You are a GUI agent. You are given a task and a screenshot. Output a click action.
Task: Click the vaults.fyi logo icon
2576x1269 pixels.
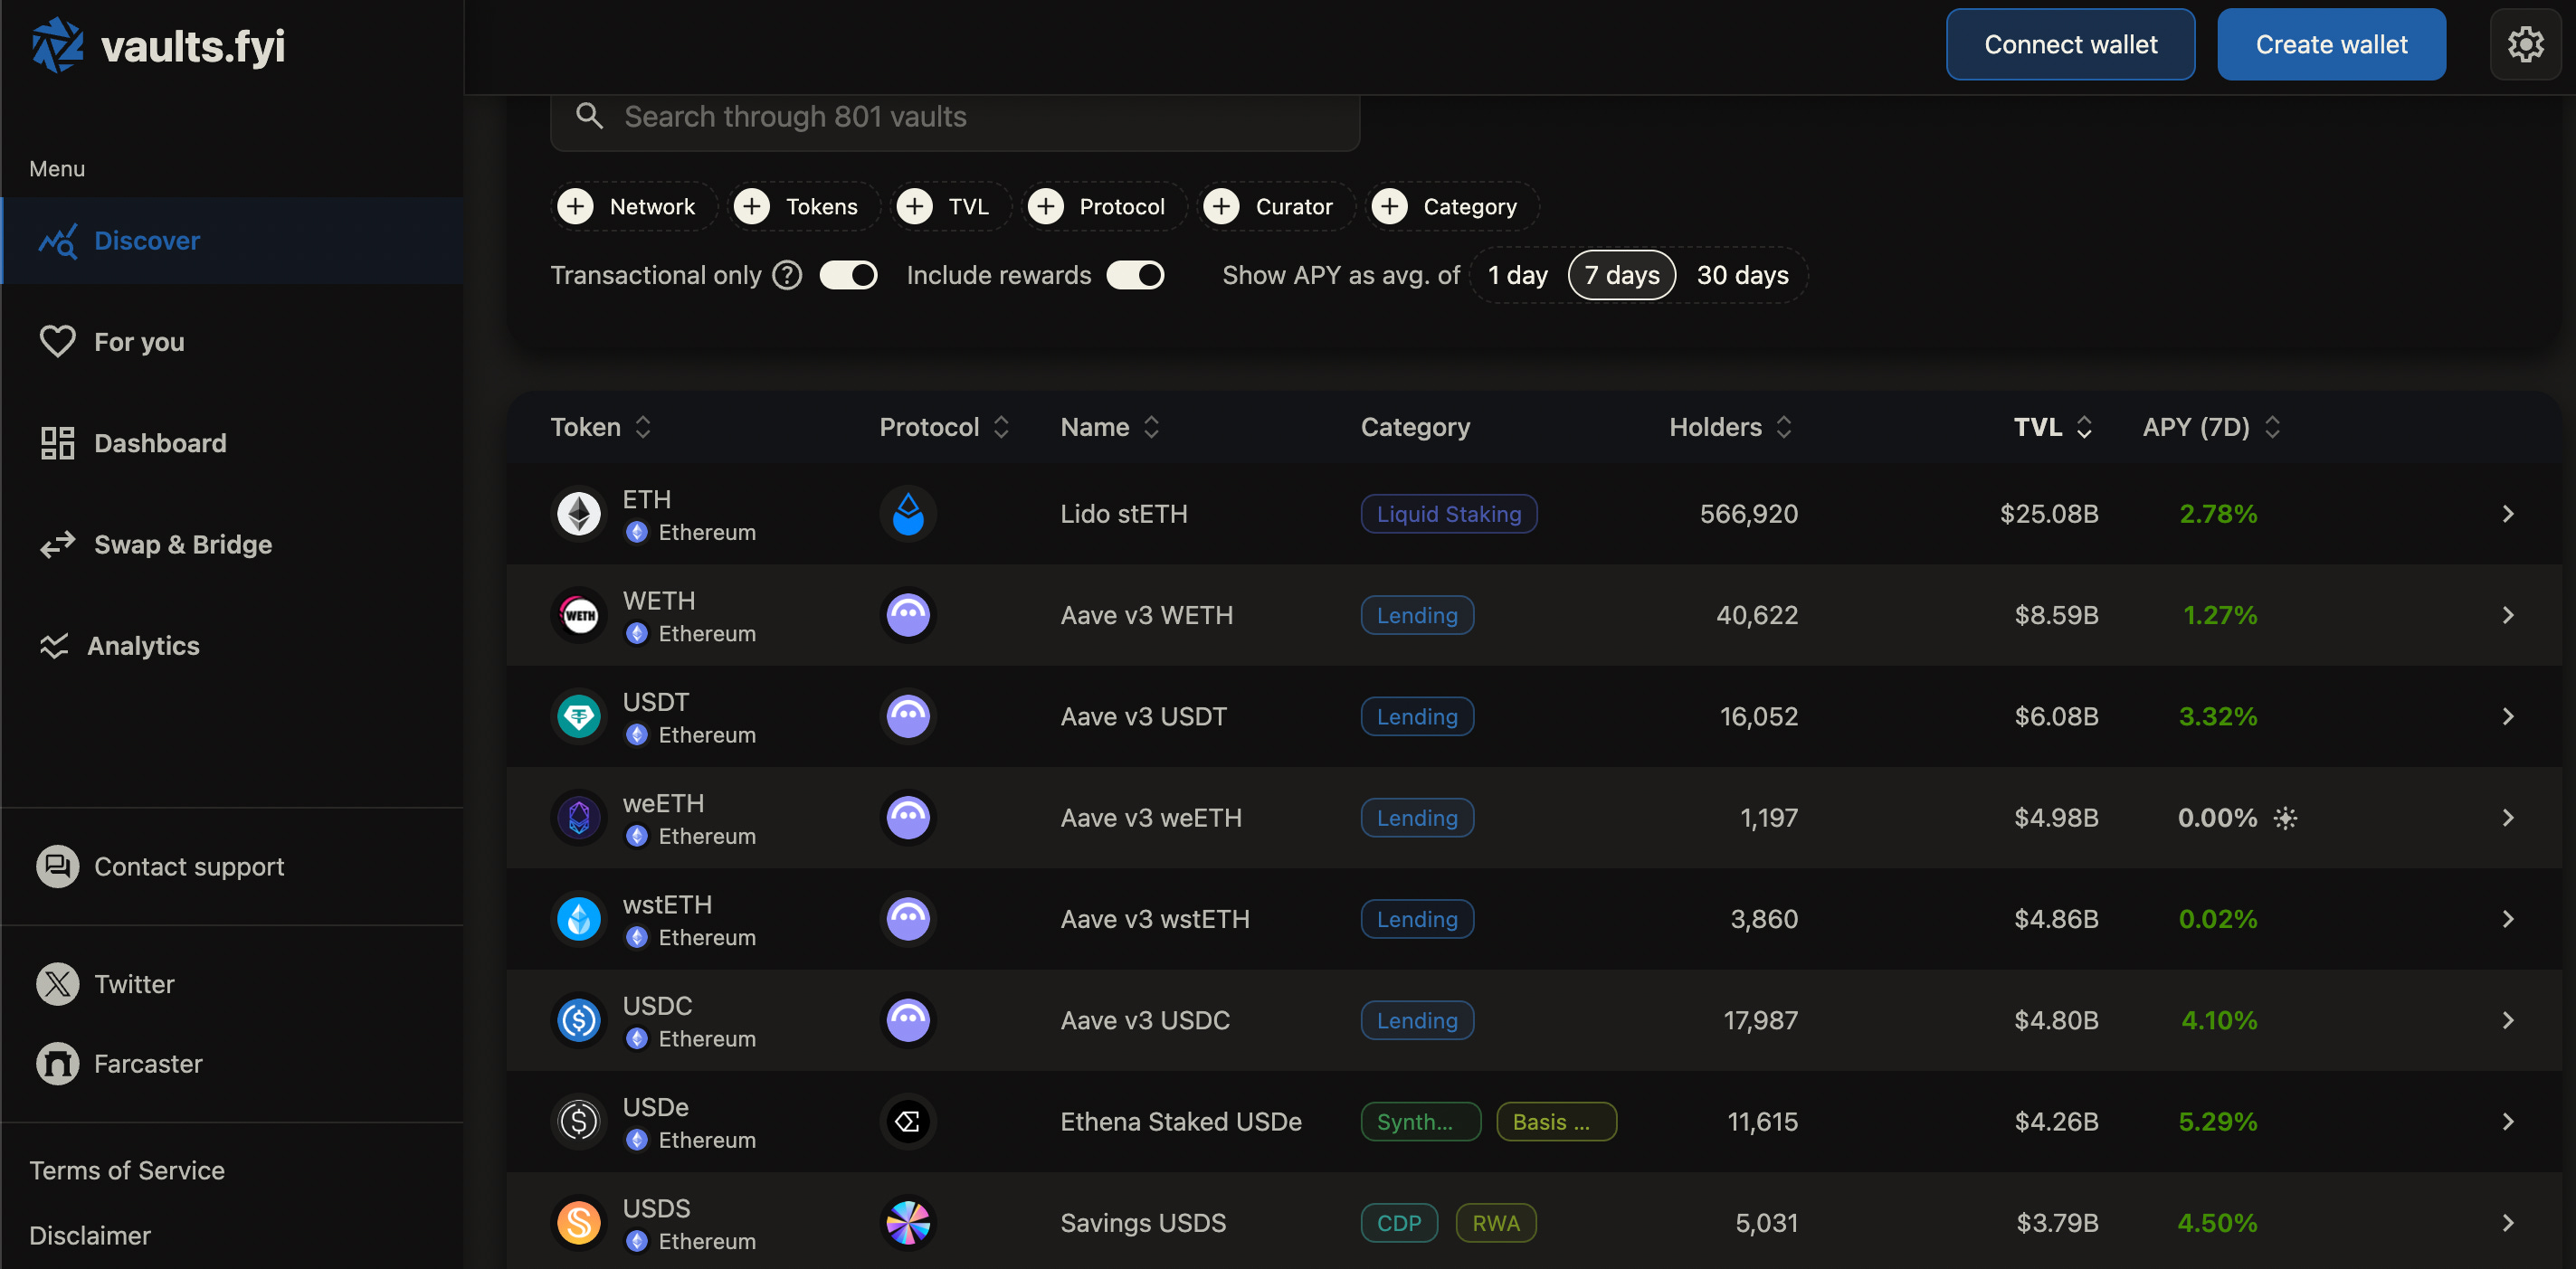click(x=57, y=45)
